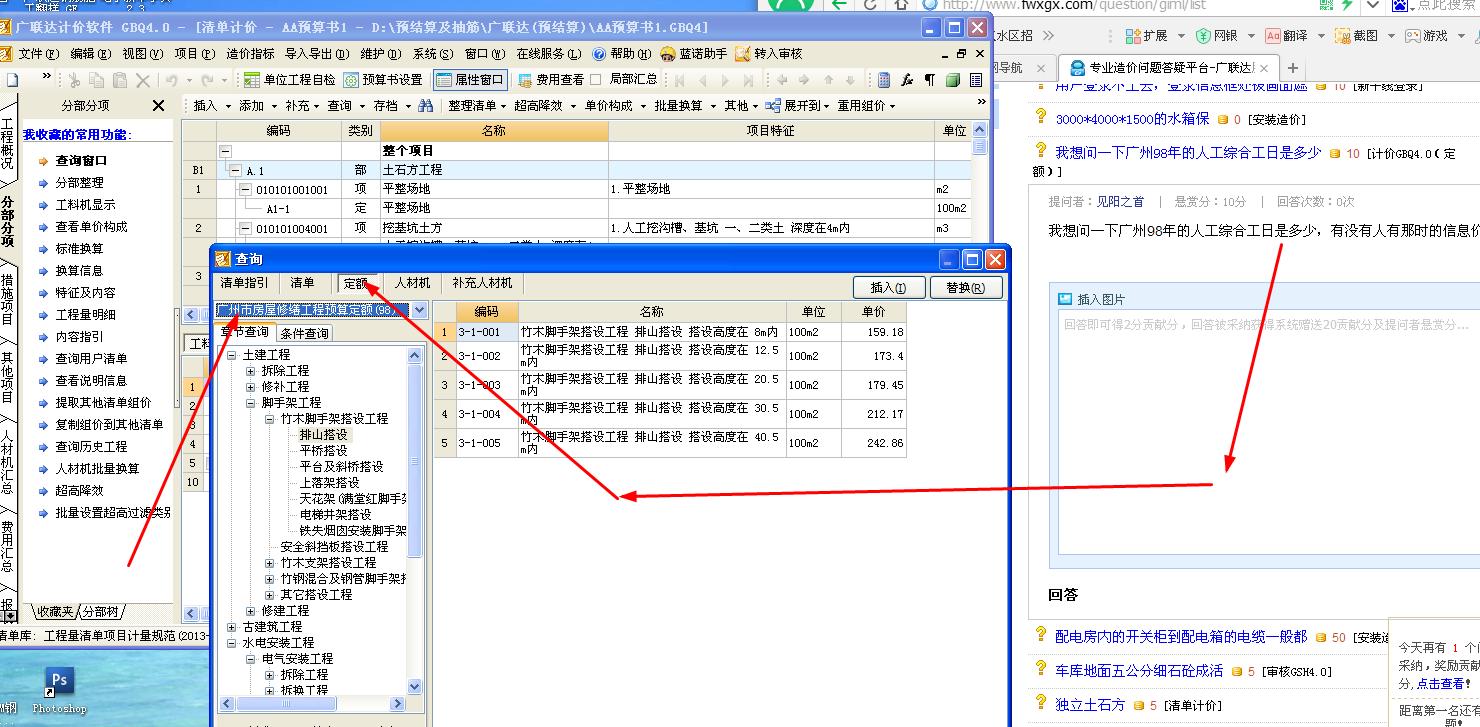Open the 导入导出 menu

tap(316, 54)
